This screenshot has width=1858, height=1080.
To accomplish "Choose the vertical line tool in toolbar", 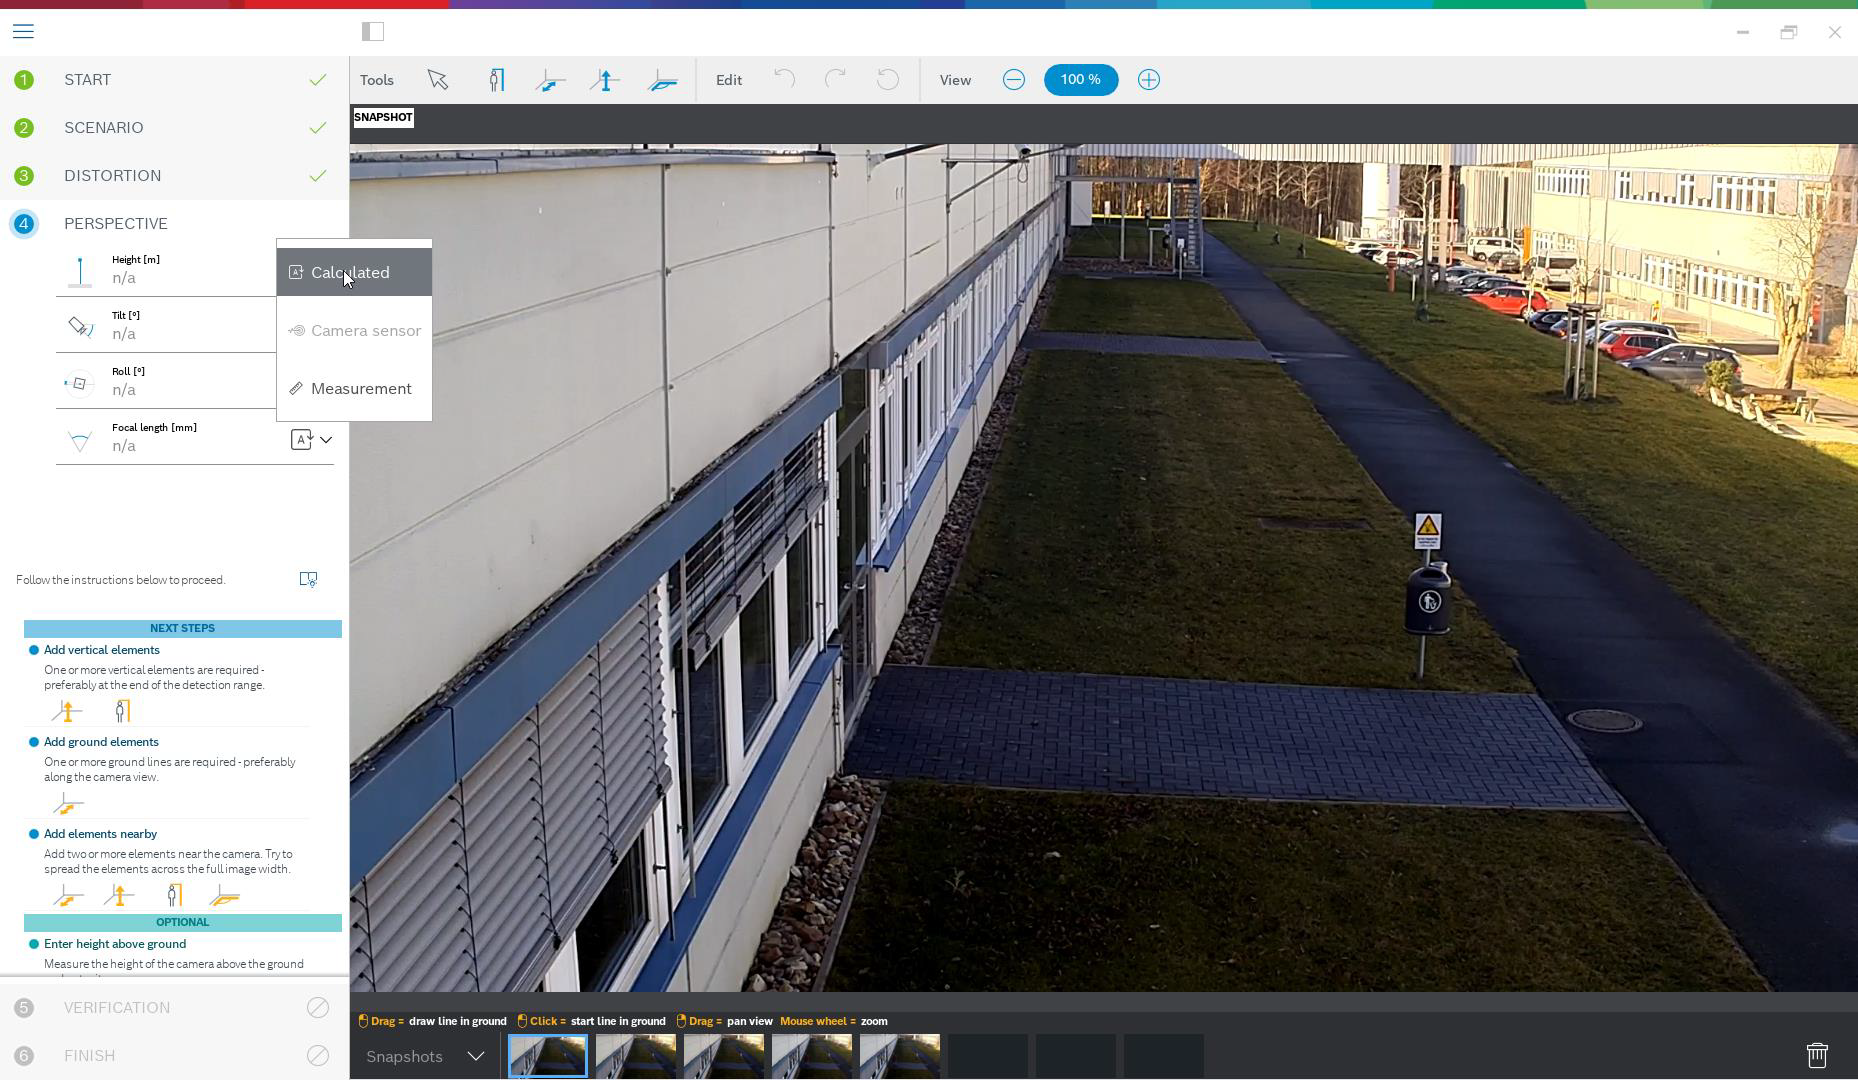I will [x=605, y=80].
